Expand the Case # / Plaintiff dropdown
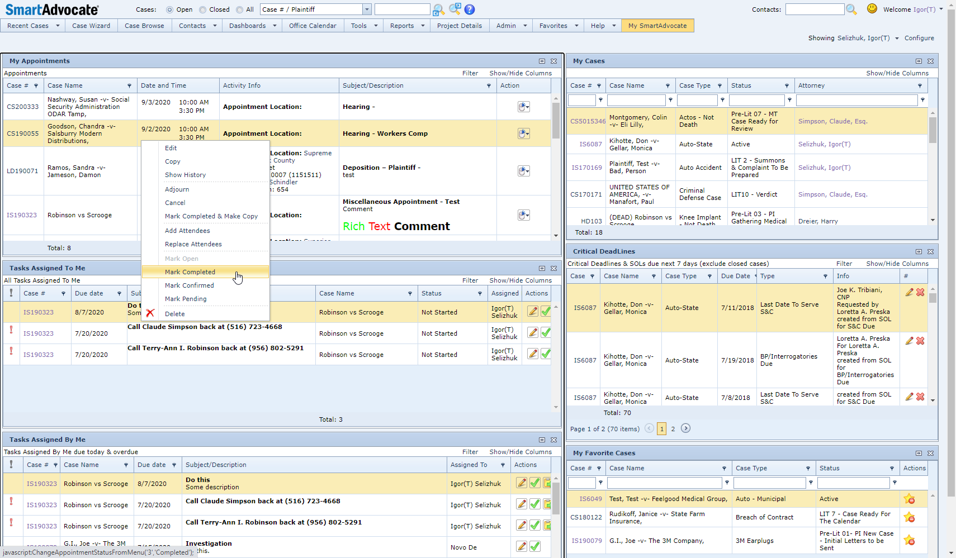Screen dimensions: 956x558 tap(366, 10)
